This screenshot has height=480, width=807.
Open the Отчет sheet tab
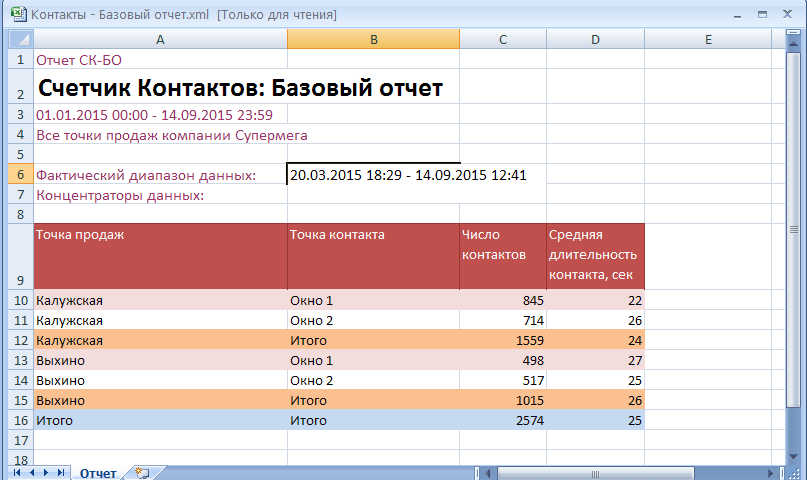pos(98,473)
